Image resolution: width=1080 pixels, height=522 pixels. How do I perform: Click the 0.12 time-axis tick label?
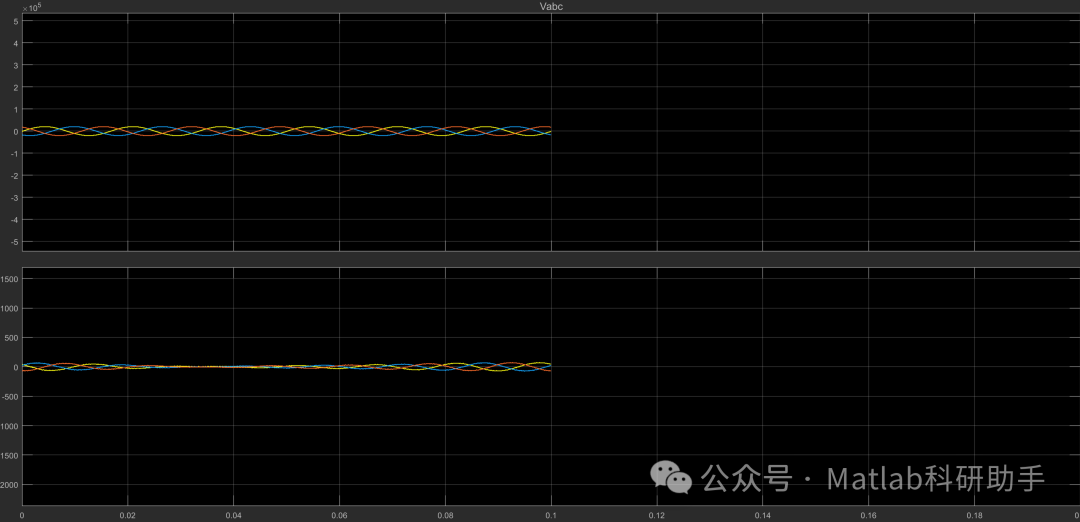pyautogui.click(x=657, y=515)
